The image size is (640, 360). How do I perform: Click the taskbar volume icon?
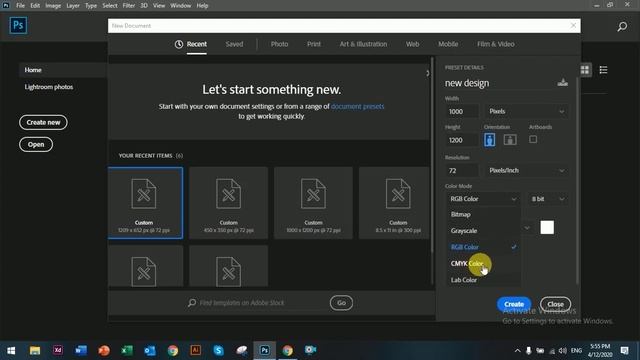[562, 351]
